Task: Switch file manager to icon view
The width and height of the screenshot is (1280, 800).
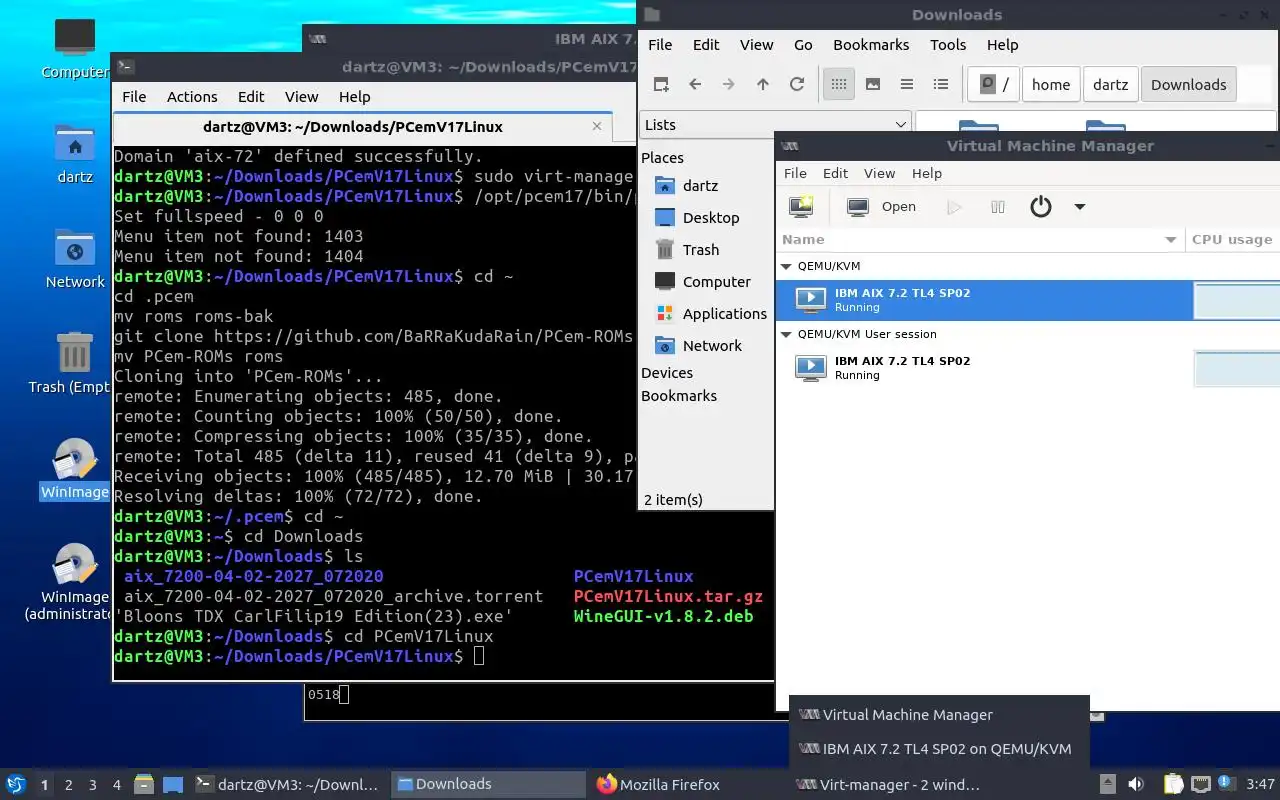Action: tap(839, 85)
